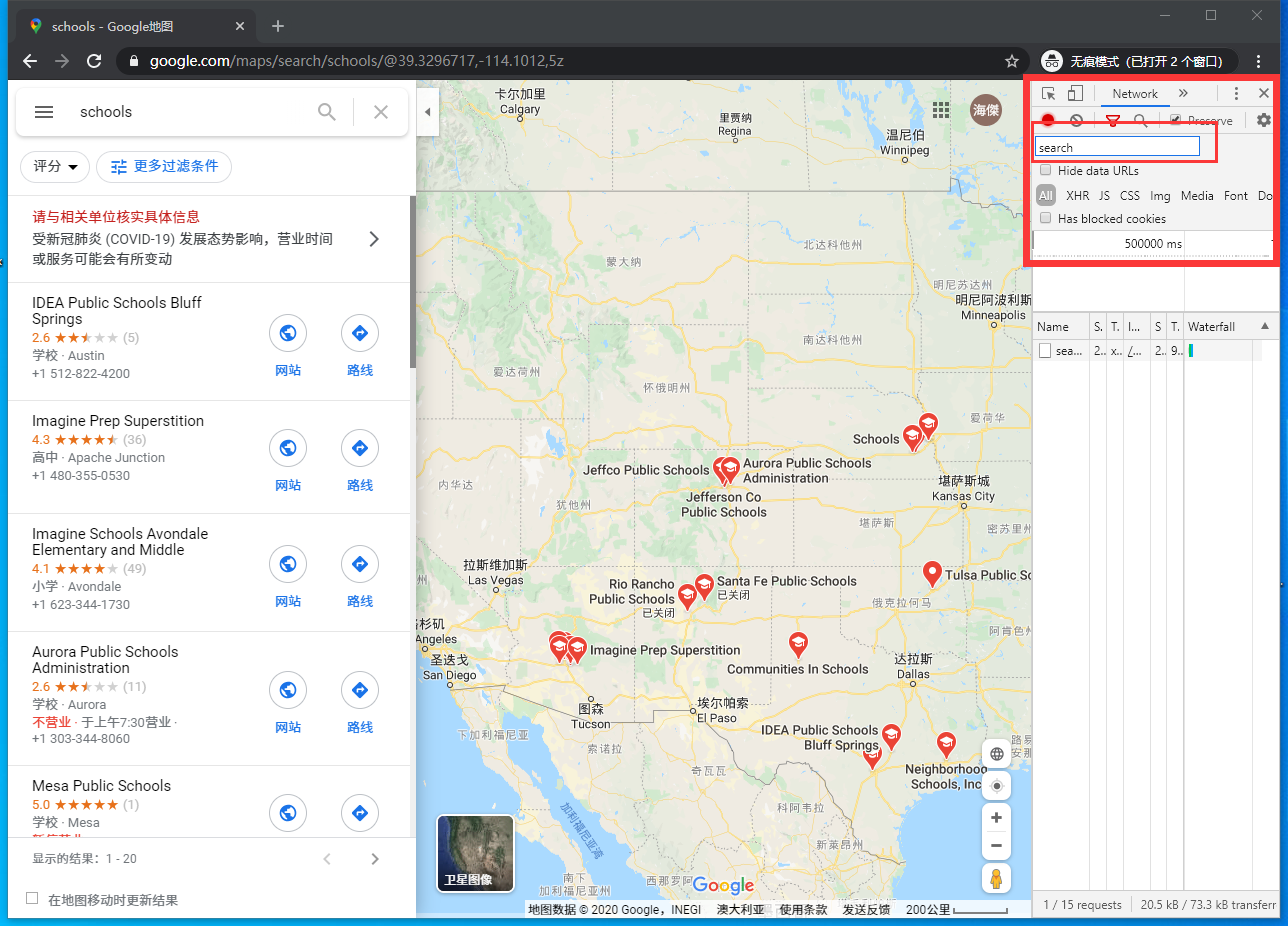Viewport: 1288px width, 926px height.
Task: Zoom in on the map
Action: [996, 818]
